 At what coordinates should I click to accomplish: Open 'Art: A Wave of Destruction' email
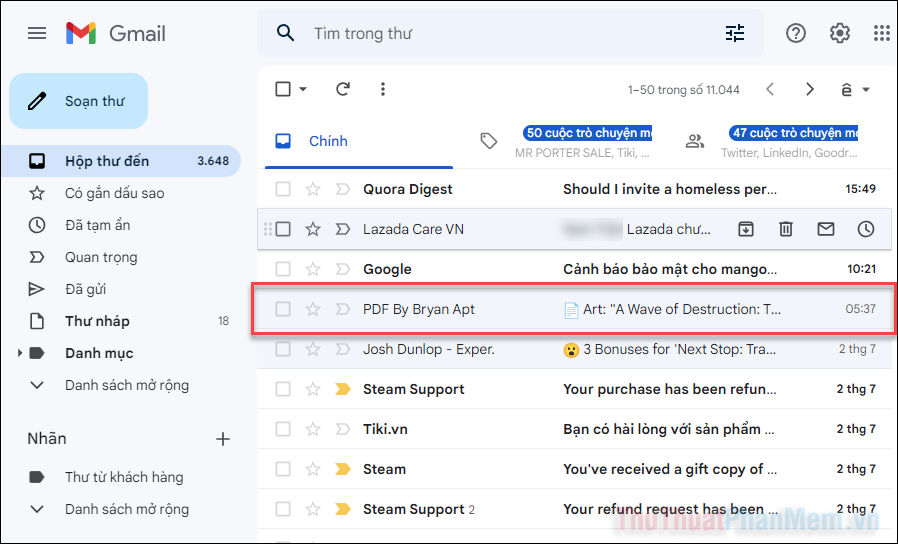click(x=574, y=309)
